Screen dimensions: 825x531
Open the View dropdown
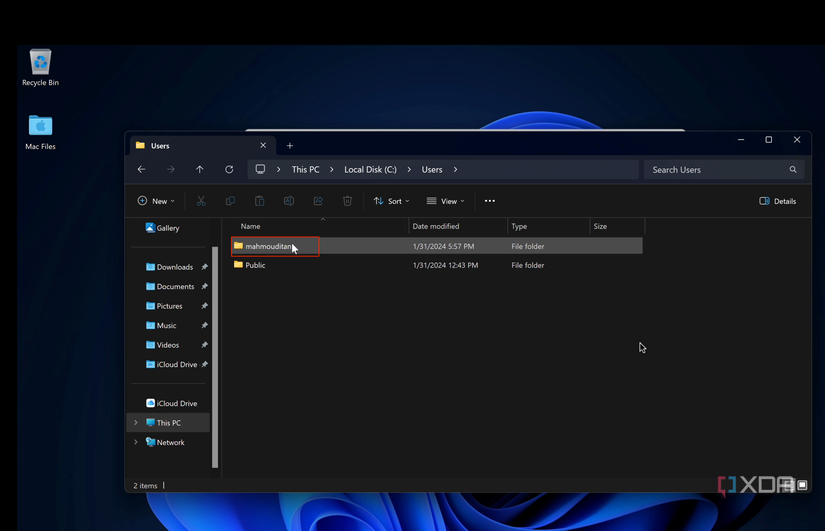(446, 201)
